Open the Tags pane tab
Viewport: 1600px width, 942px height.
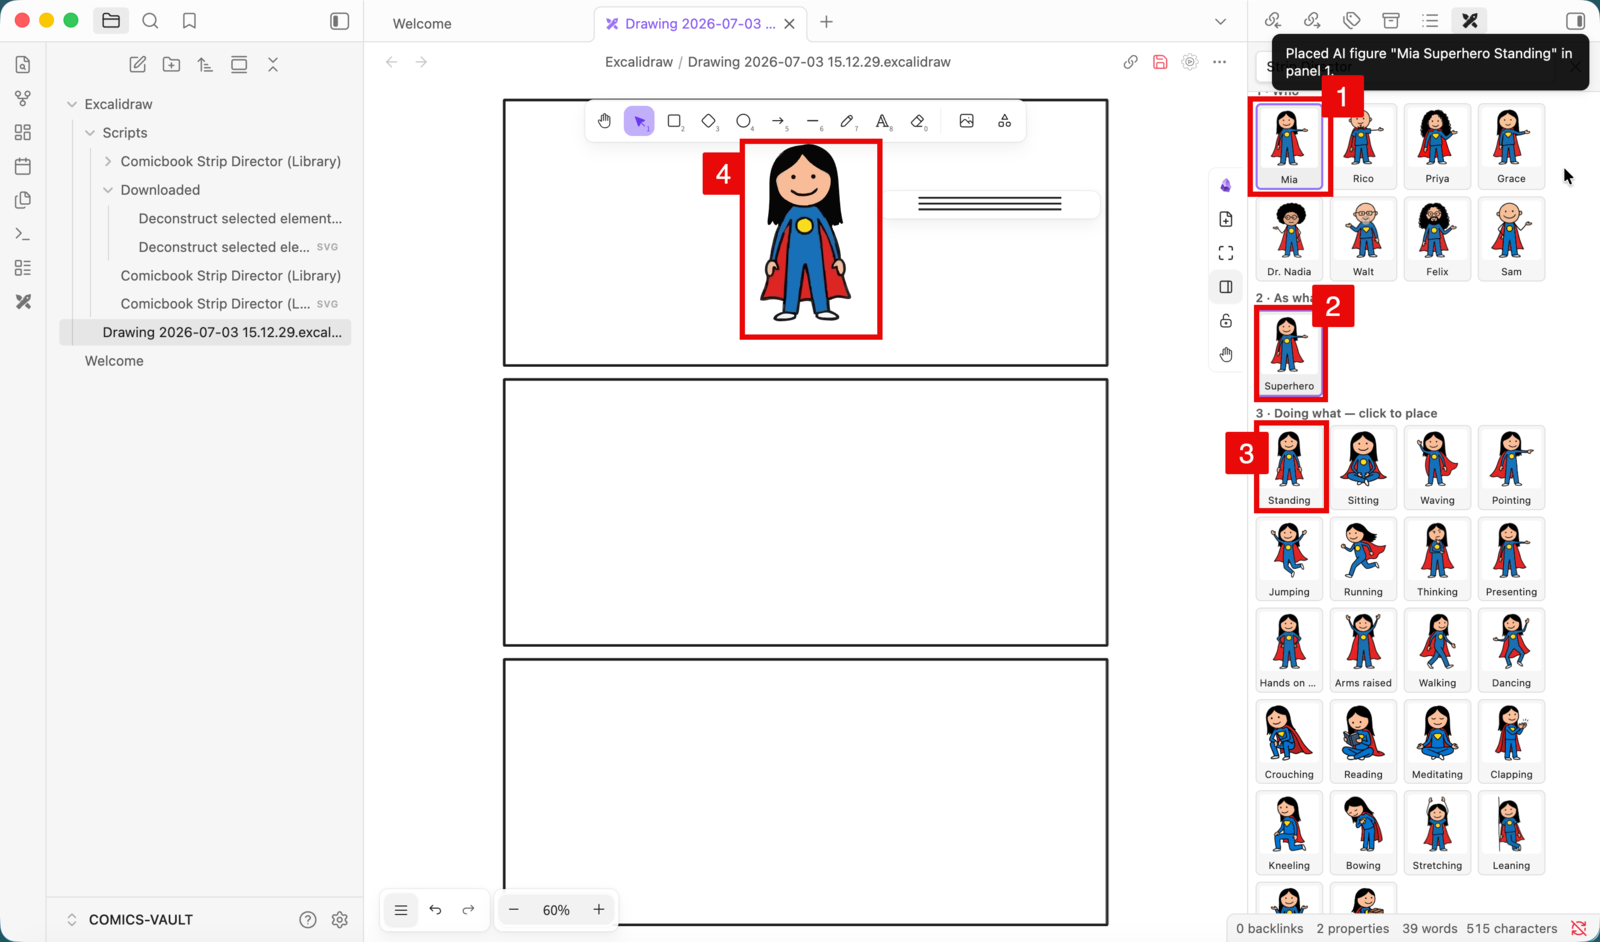pyautogui.click(x=1352, y=20)
